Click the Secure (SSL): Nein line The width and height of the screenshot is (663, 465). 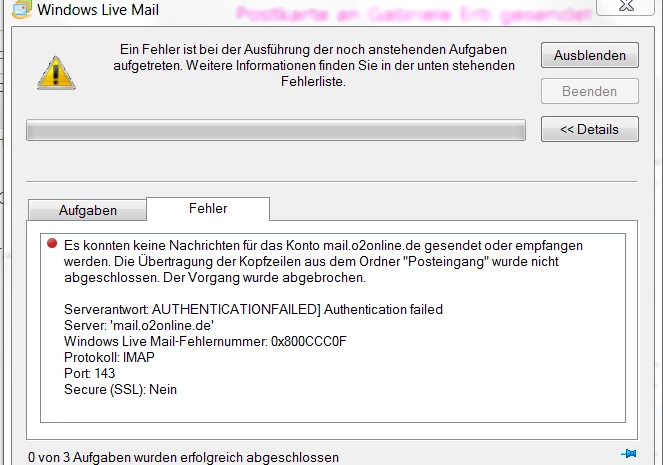click(x=120, y=389)
